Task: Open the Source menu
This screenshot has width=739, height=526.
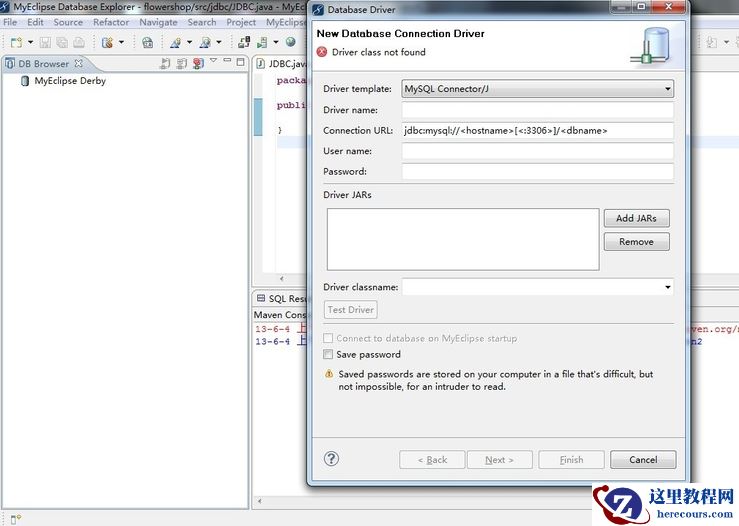Action: (x=68, y=22)
